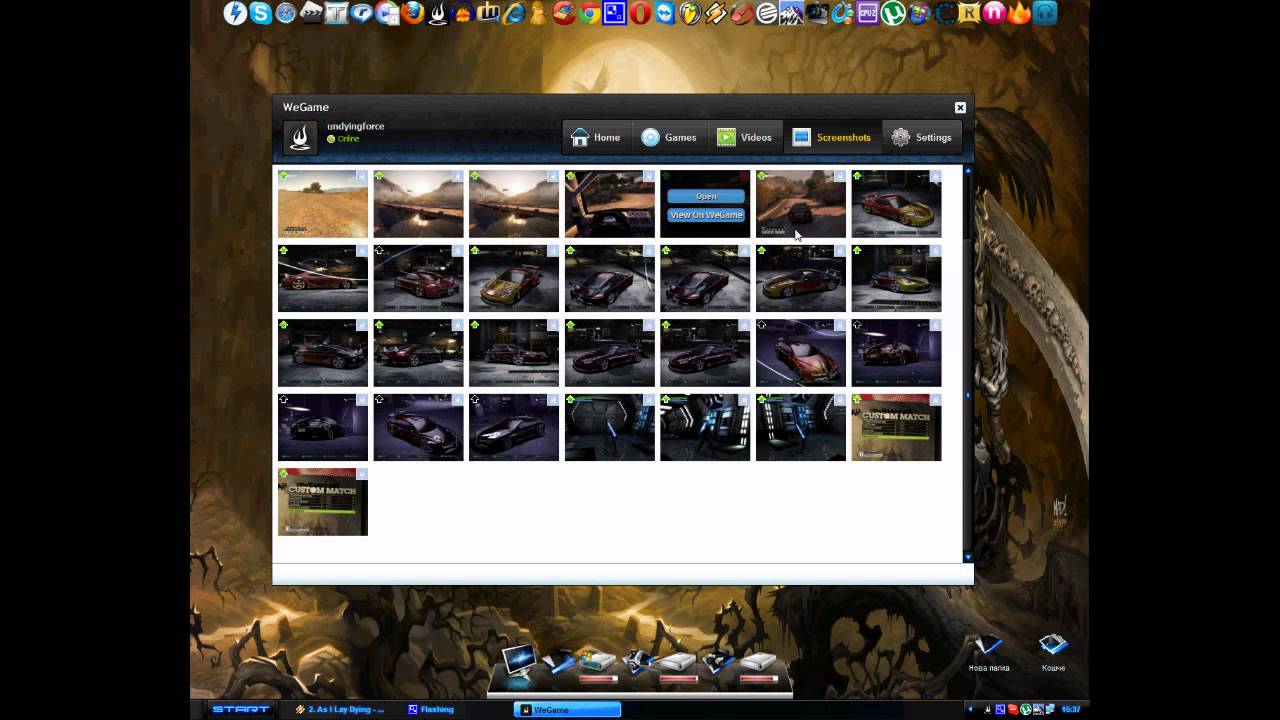Click the WeGame taskbar button

pos(567,710)
